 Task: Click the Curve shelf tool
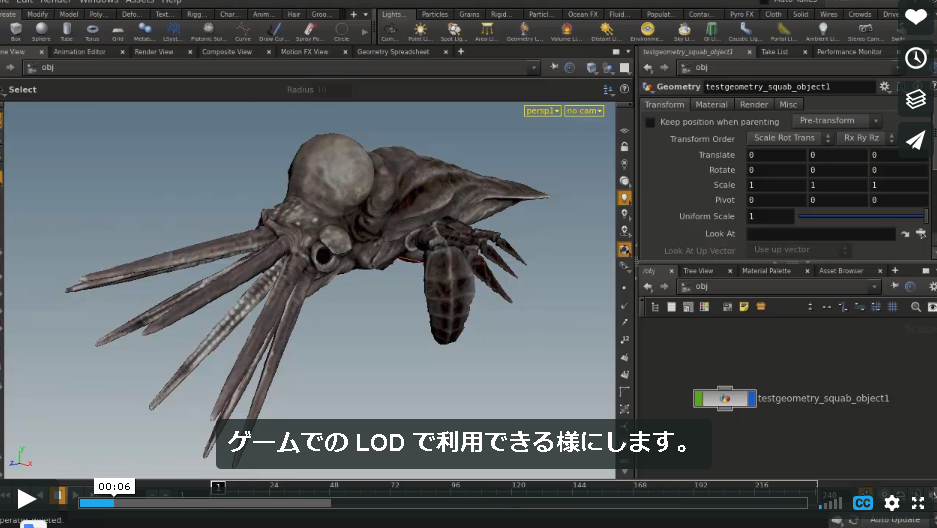coord(243,31)
